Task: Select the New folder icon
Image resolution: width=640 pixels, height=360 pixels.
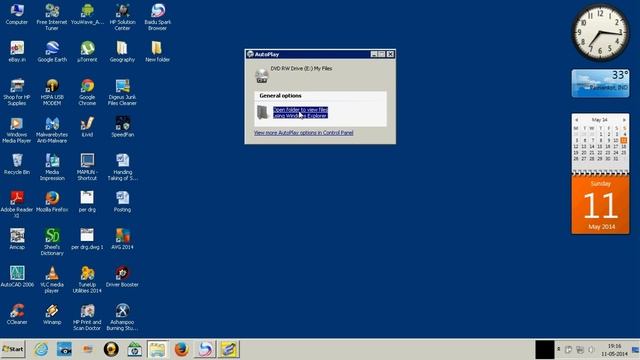Action: (158, 51)
